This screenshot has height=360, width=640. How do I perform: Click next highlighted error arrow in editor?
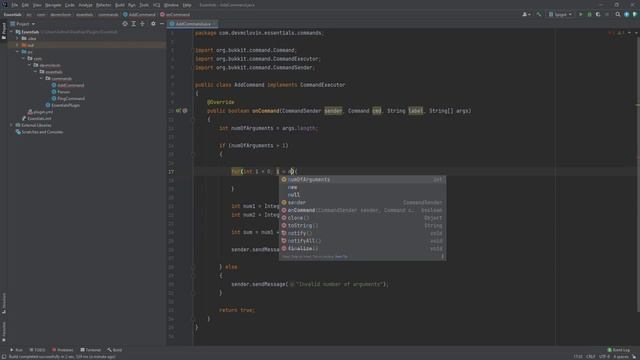coord(636,33)
